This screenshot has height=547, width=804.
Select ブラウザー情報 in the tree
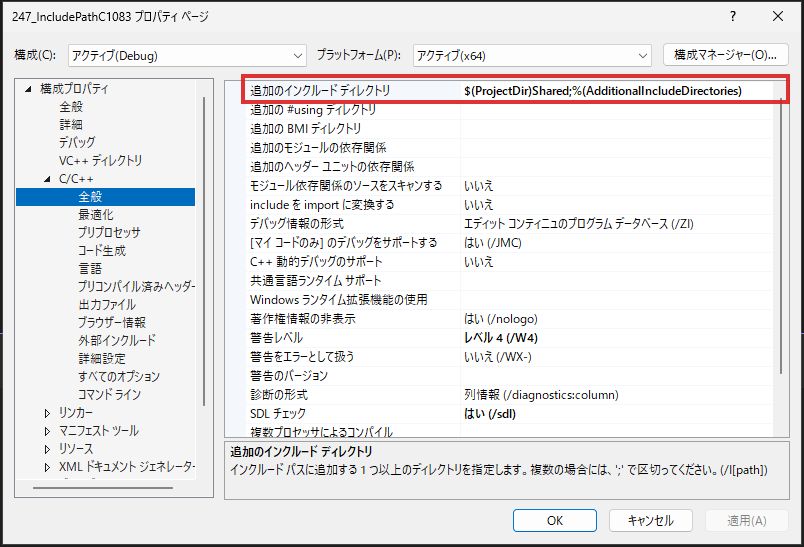(112, 322)
